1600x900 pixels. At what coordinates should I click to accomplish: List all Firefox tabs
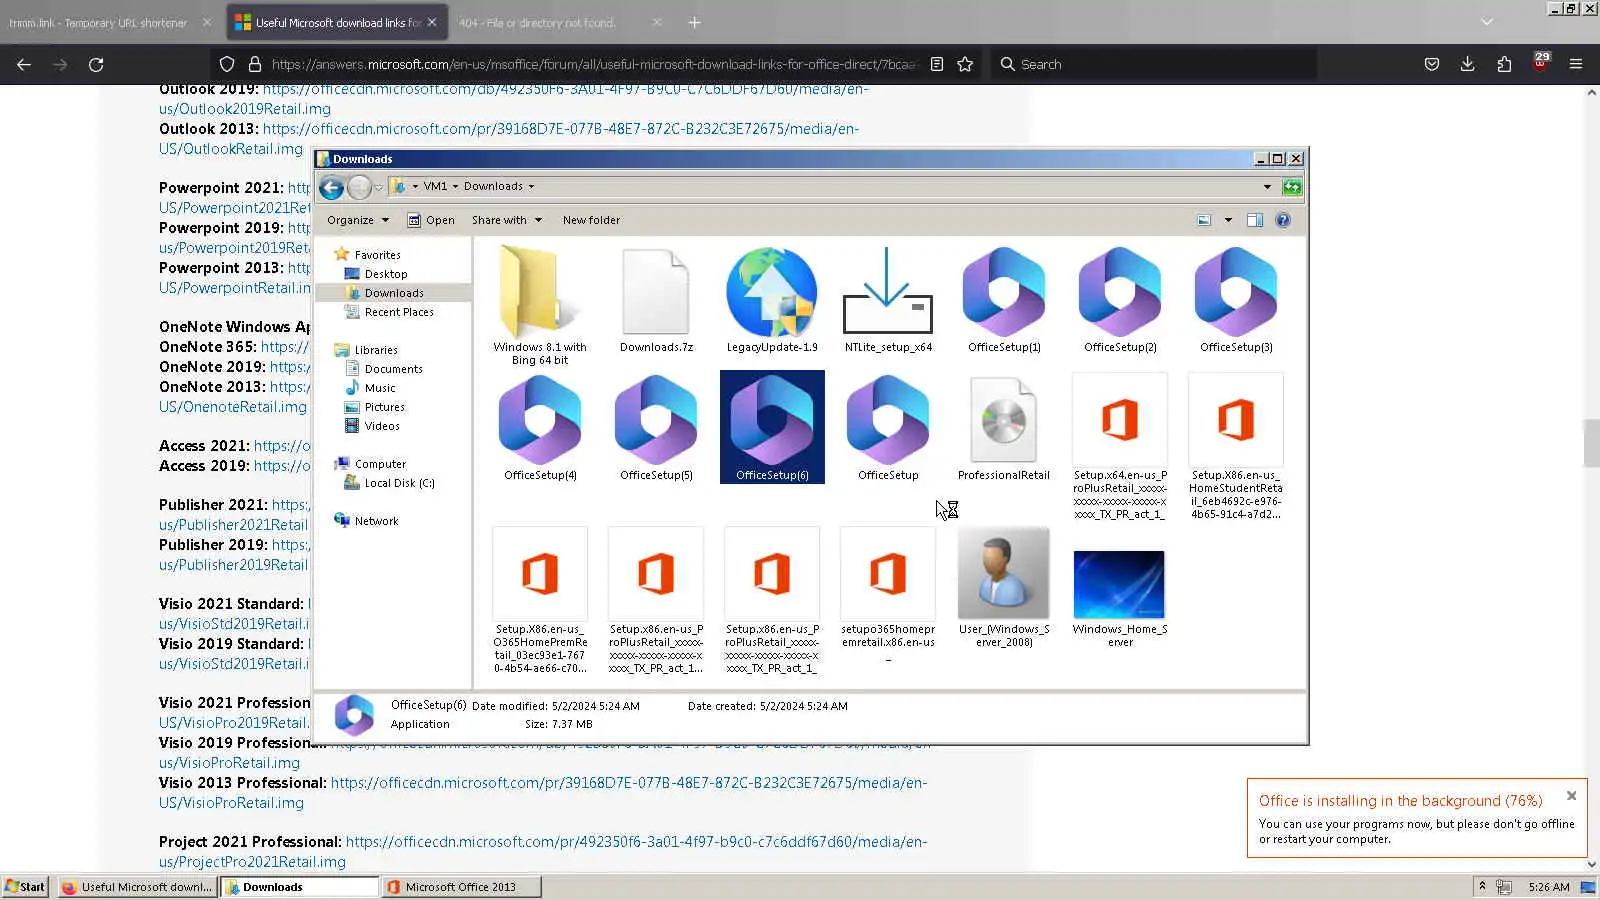pos(1487,22)
